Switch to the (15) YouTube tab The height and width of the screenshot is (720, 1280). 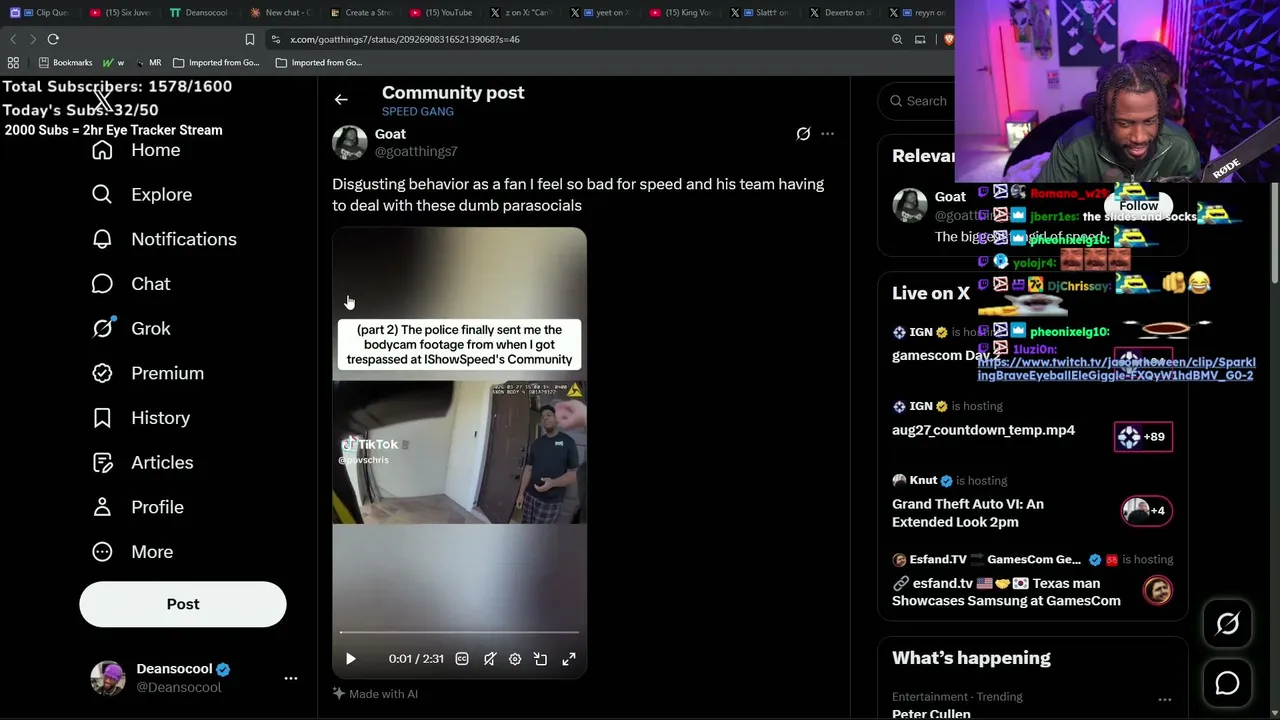[x=443, y=13]
